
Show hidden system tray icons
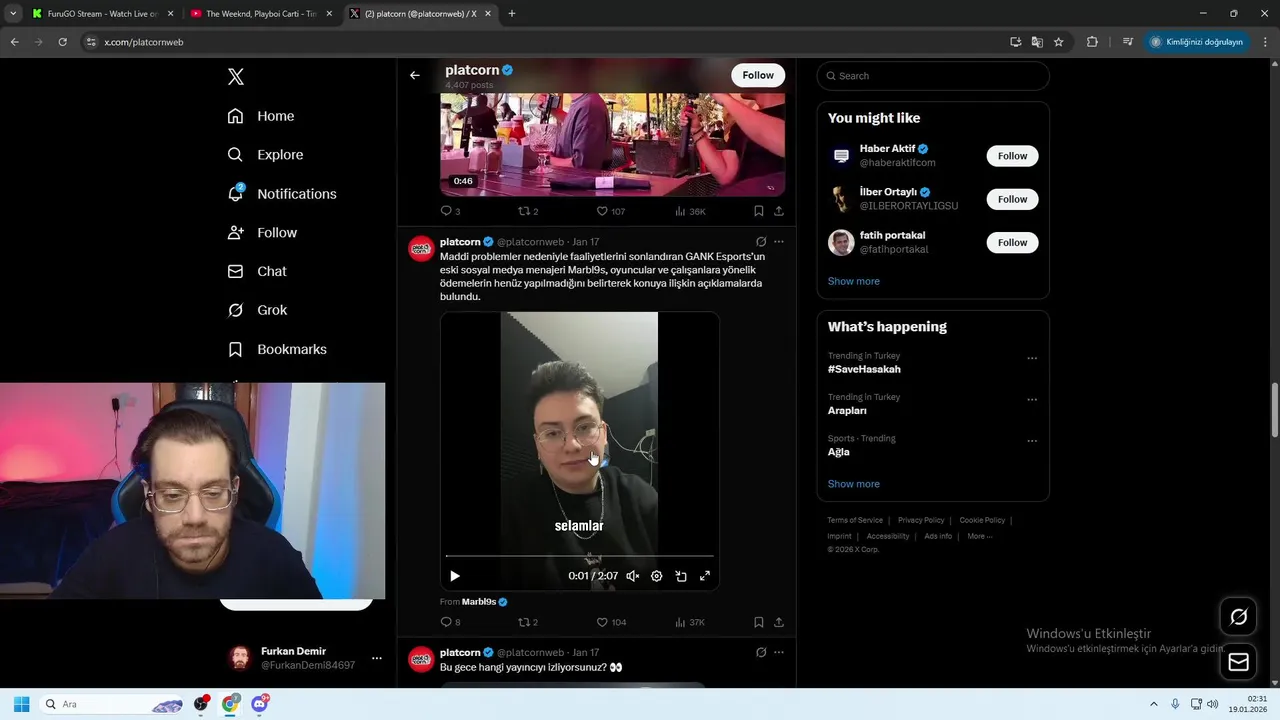coord(1153,704)
